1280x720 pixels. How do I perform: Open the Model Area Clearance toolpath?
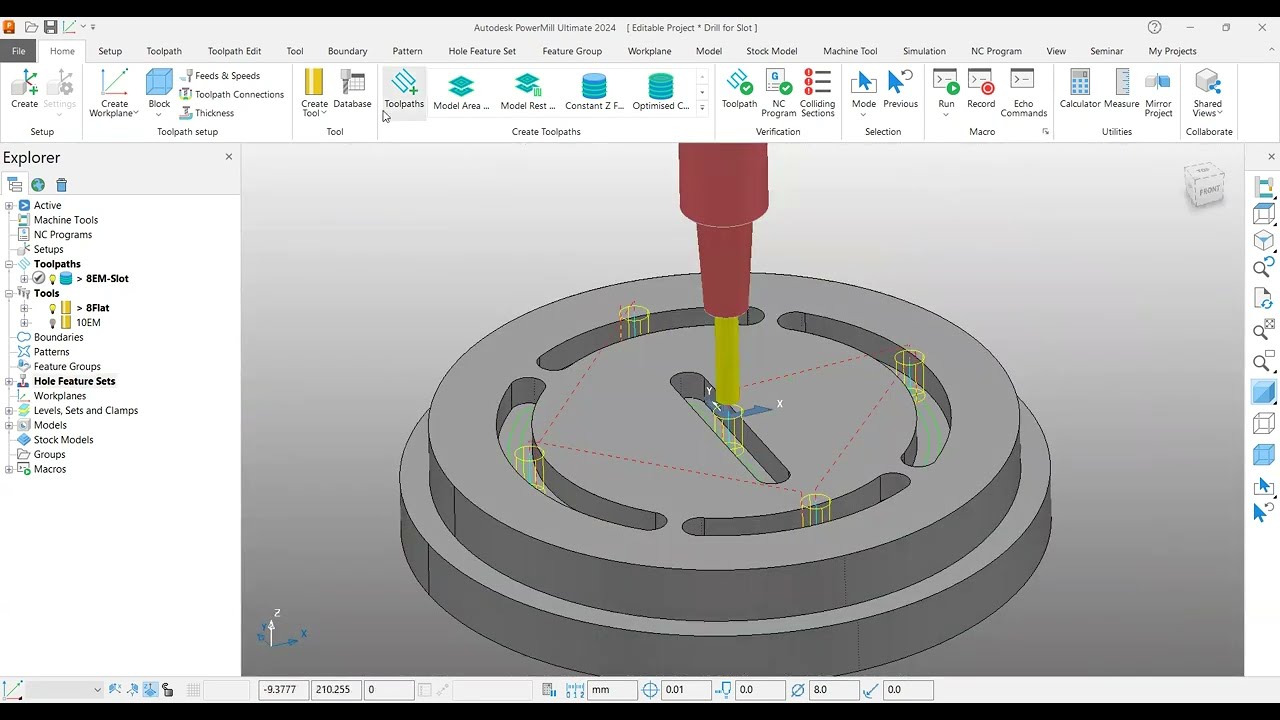click(x=461, y=92)
